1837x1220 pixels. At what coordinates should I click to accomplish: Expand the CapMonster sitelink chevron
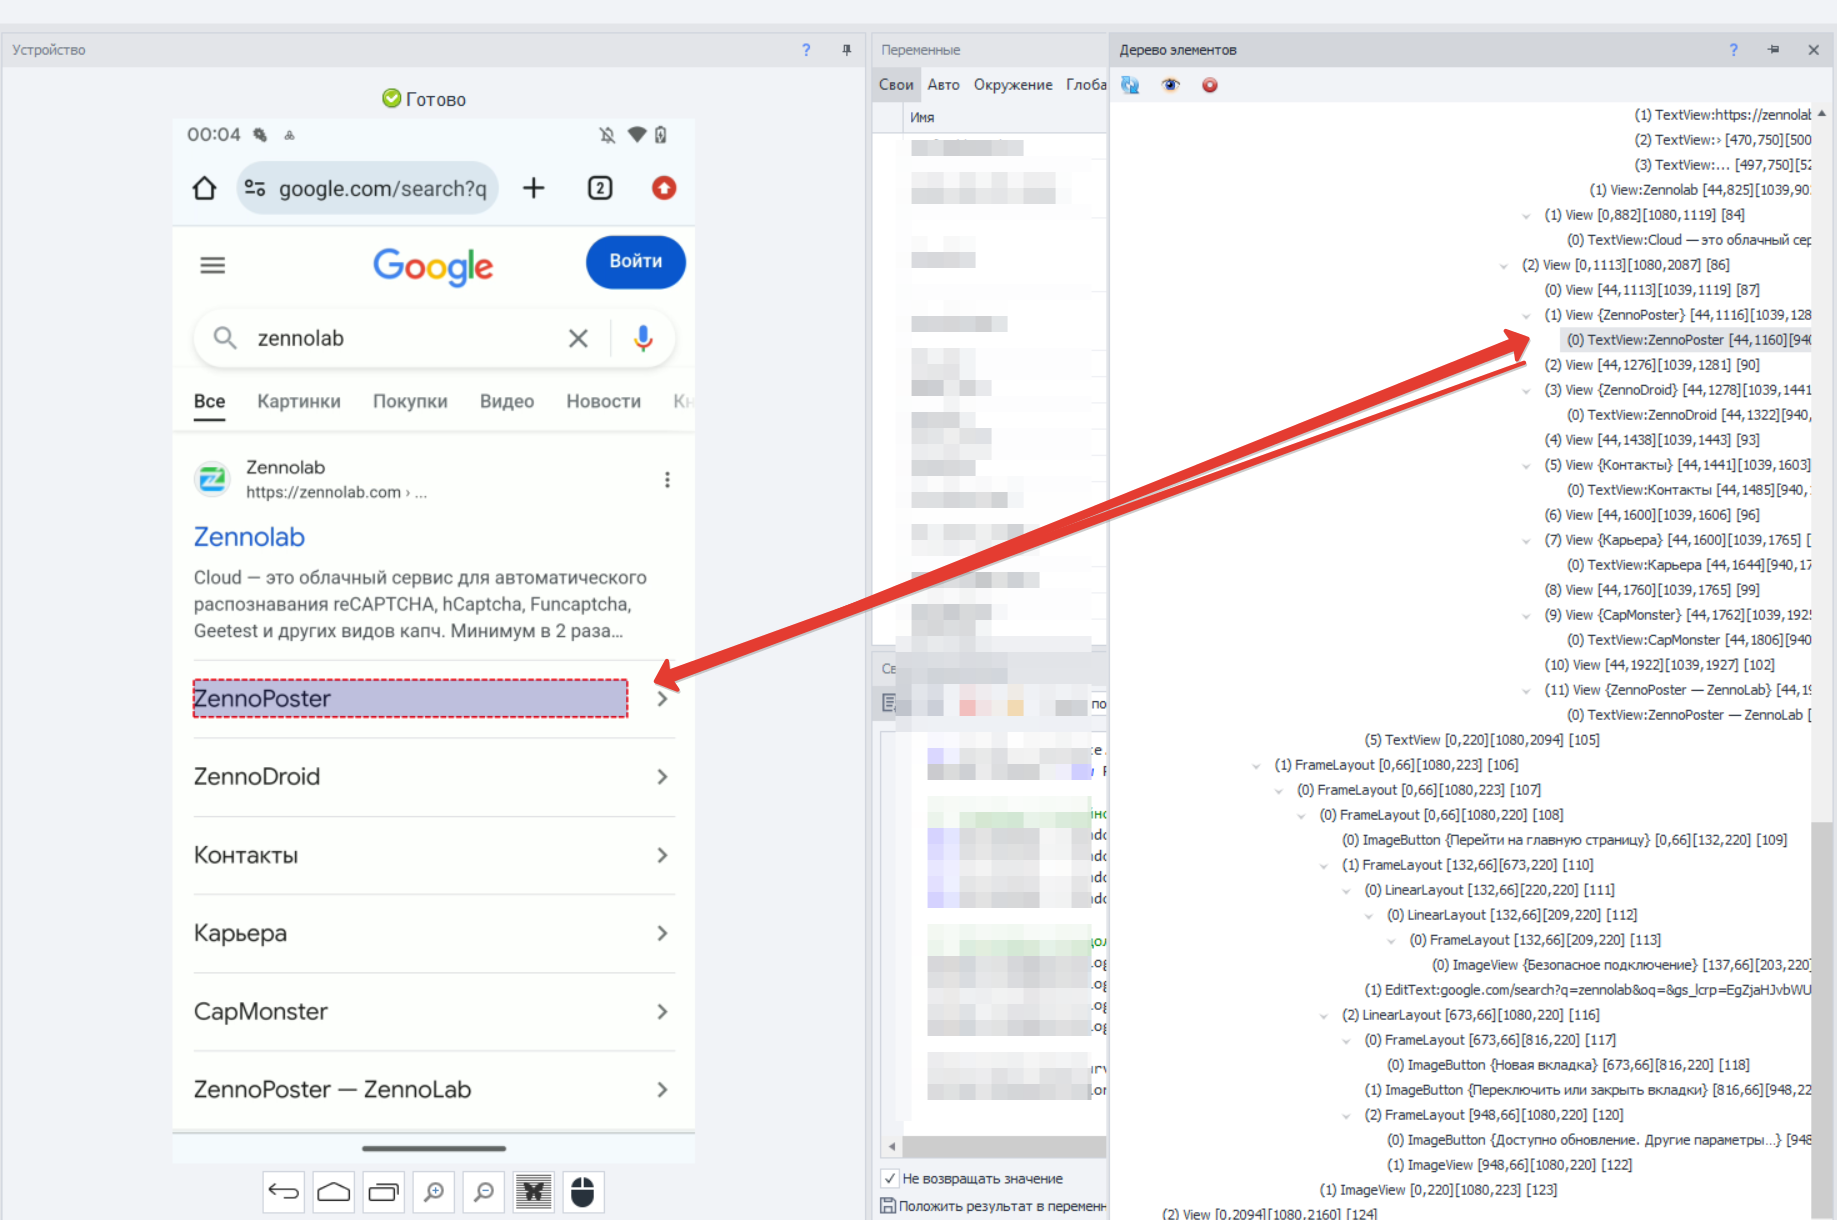click(662, 1012)
